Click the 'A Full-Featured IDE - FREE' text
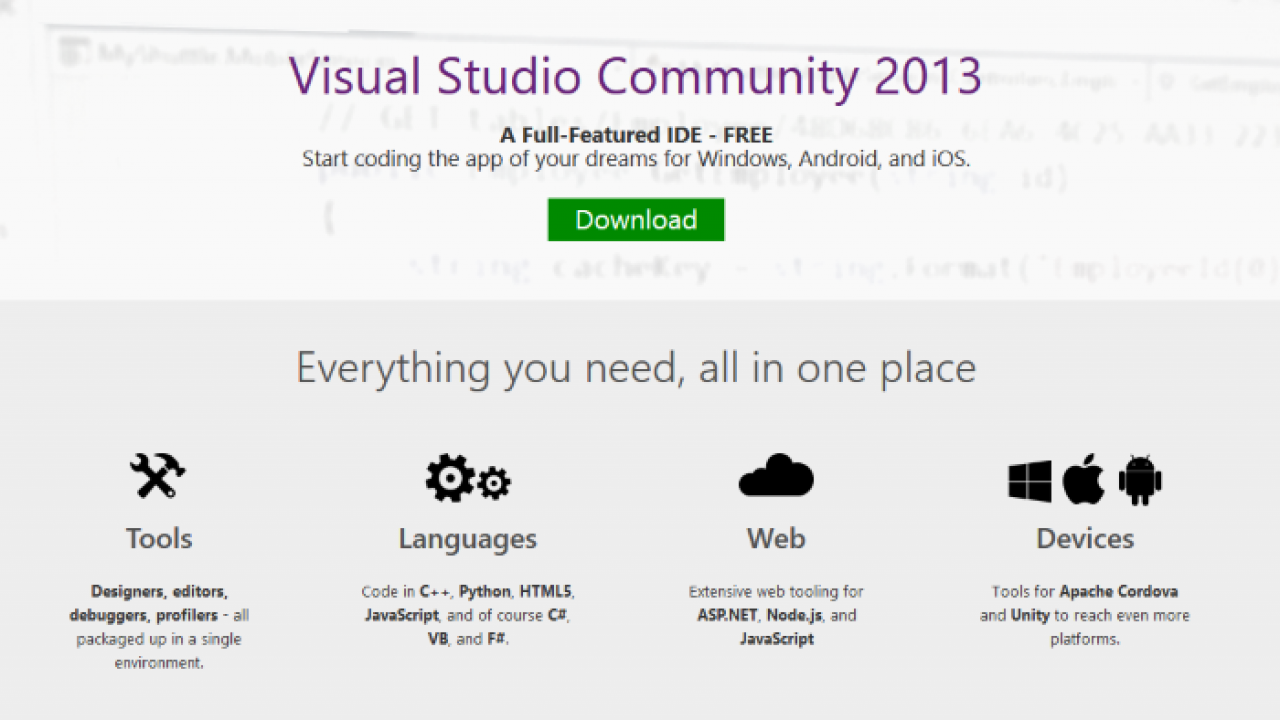Viewport: 1280px width, 720px height. [636, 135]
